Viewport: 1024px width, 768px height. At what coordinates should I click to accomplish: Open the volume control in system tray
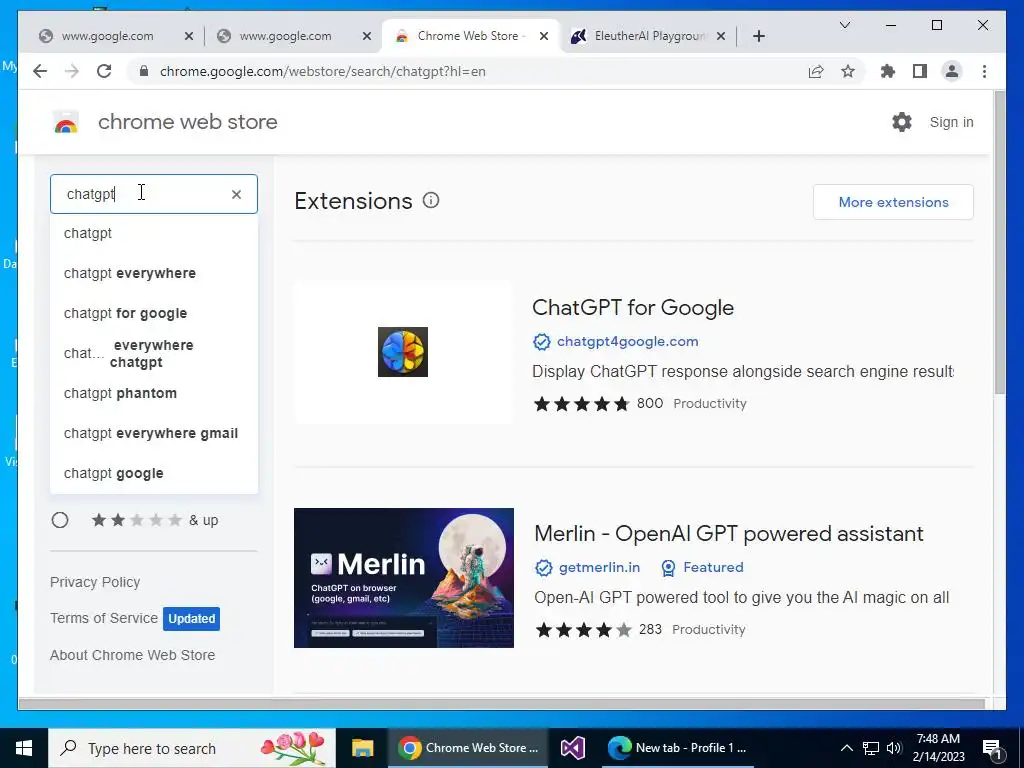coord(894,748)
